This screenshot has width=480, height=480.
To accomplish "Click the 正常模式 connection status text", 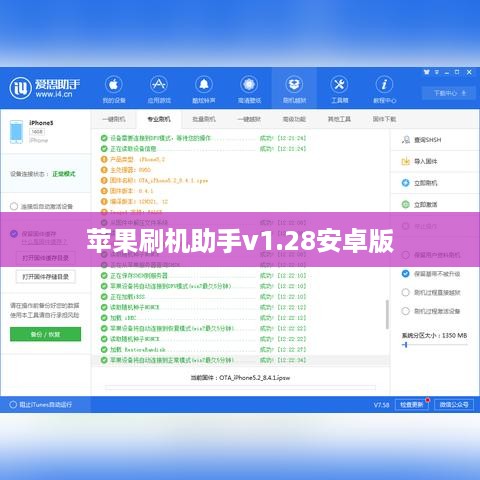I will pos(64,174).
